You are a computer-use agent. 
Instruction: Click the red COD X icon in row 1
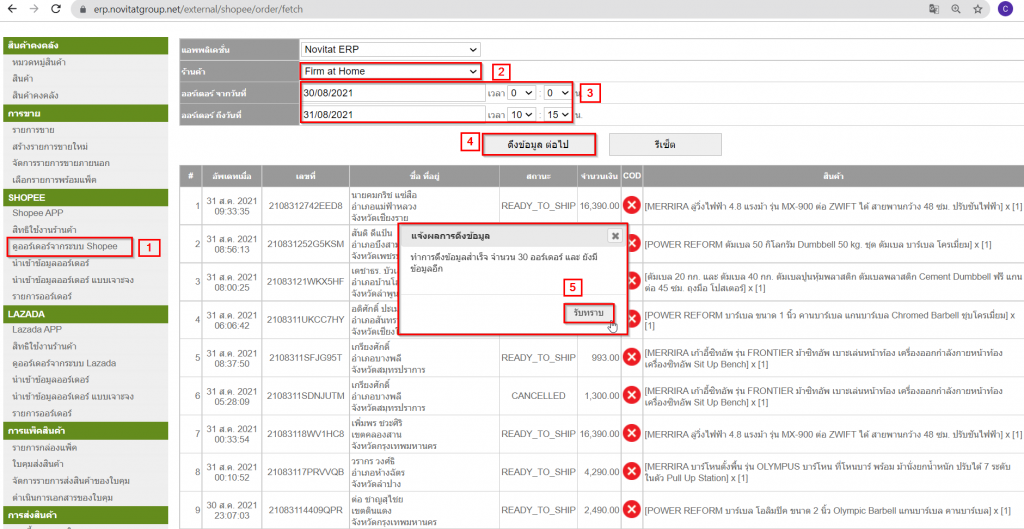632,205
